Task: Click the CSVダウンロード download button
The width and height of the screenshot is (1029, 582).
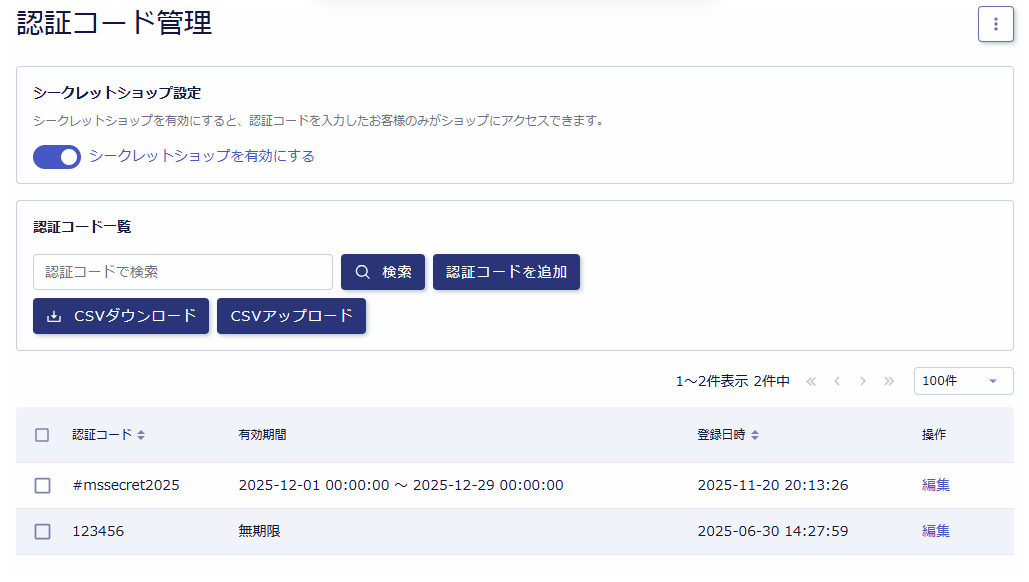Action: pyautogui.click(x=121, y=316)
